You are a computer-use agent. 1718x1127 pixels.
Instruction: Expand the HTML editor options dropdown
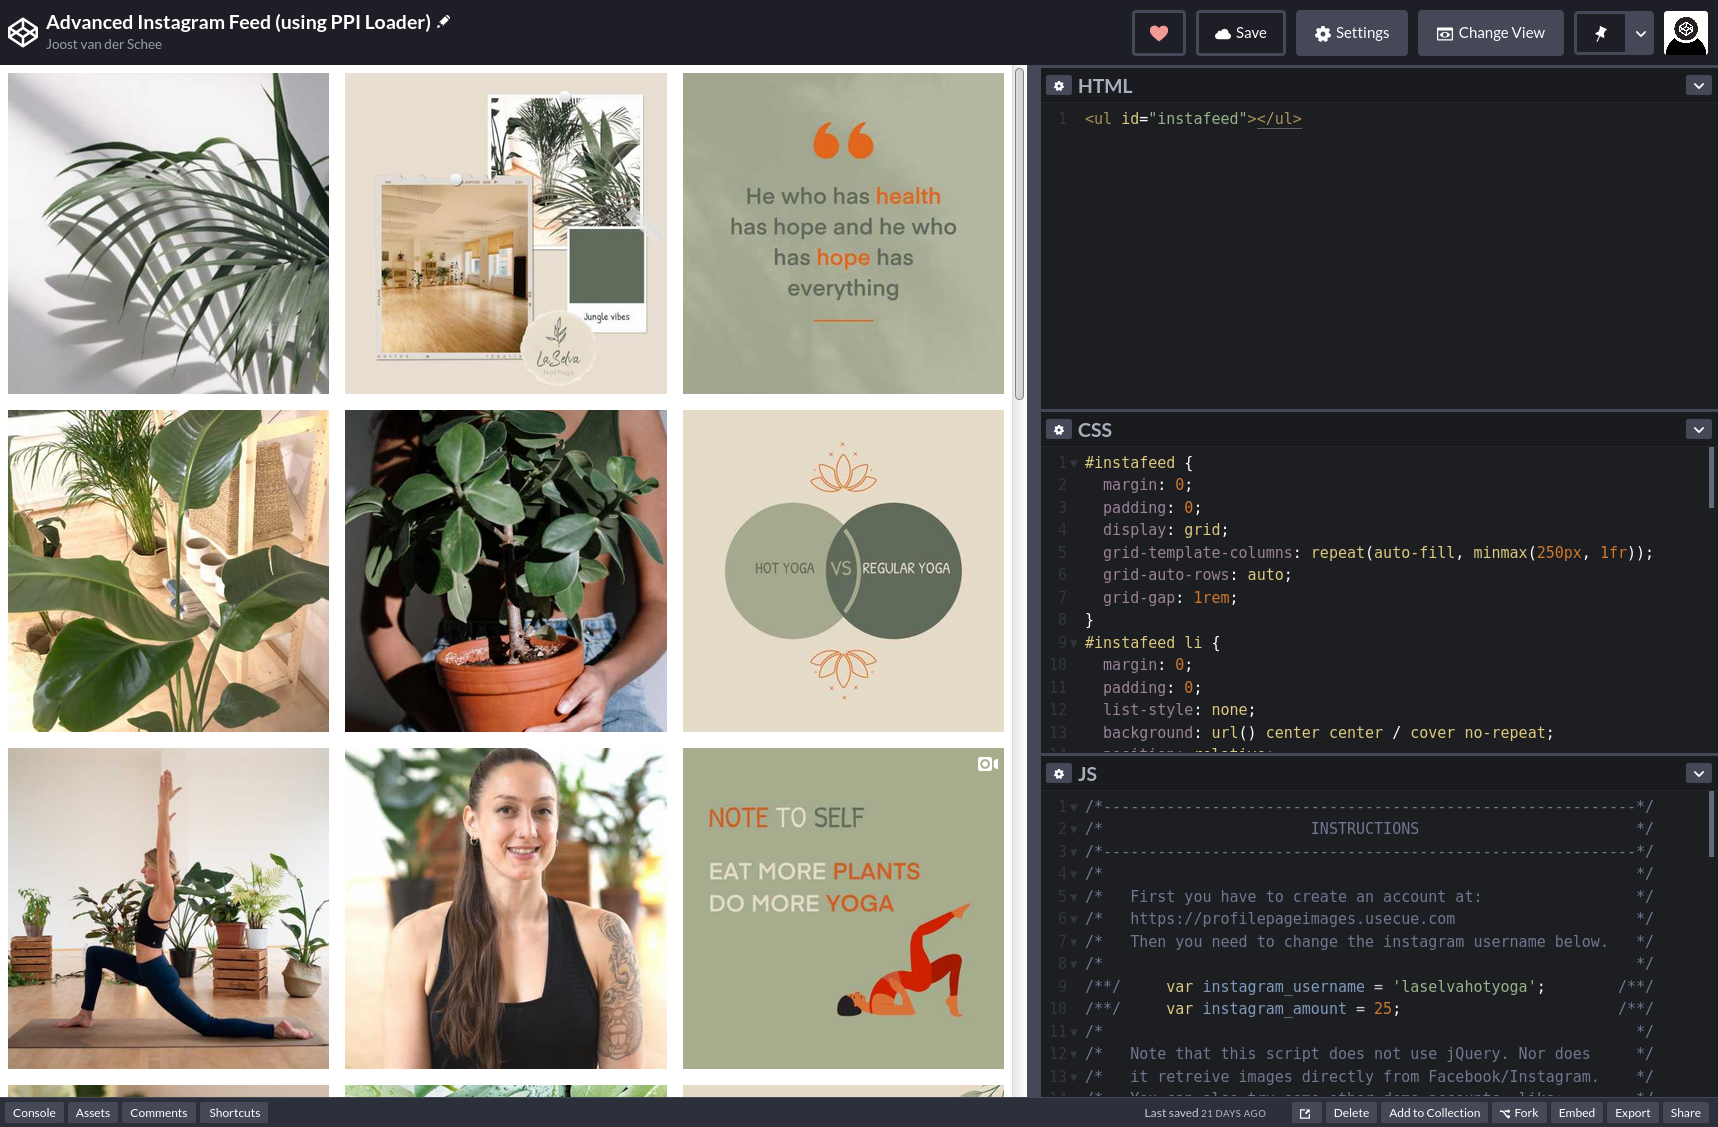(x=1698, y=86)
